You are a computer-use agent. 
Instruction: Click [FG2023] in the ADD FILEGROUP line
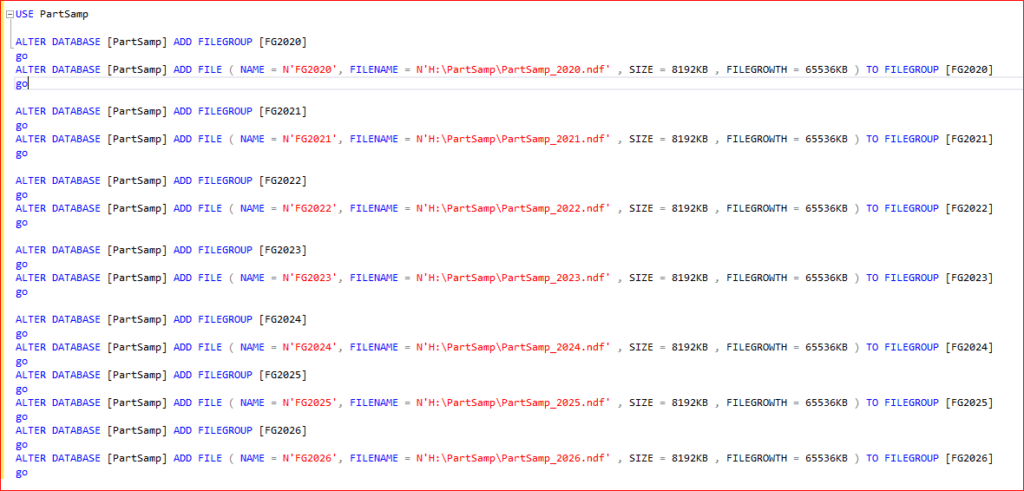click(282, 250)
